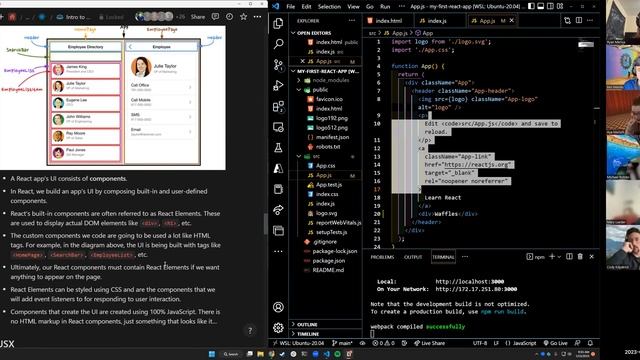Open the Accounts menu in activity bar
The image size is (640, 360).
(278, 307)
